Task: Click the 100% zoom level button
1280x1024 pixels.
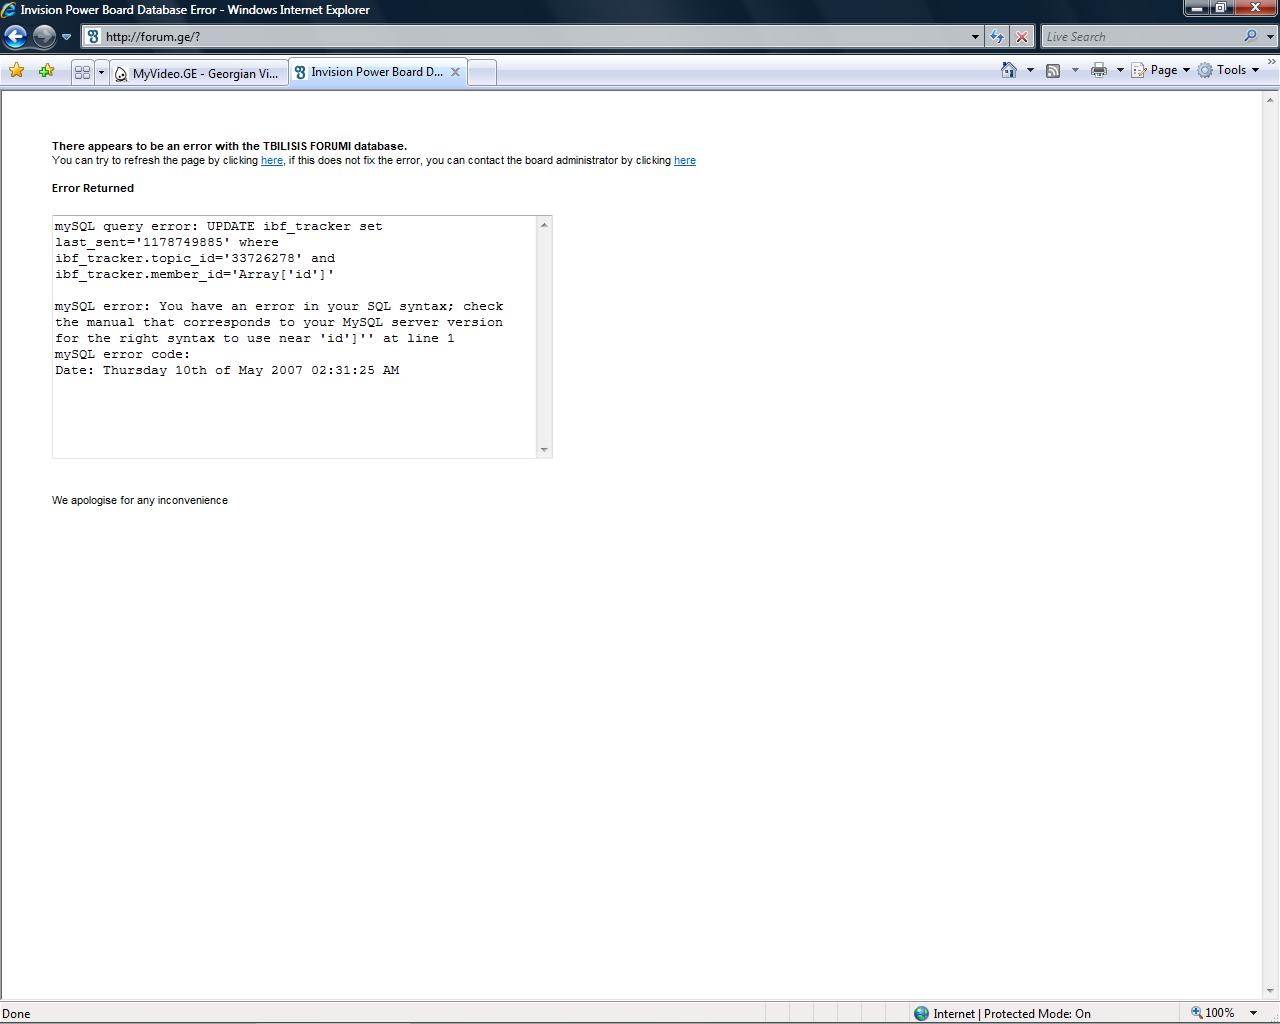Action: [x=1212, y=1013]
